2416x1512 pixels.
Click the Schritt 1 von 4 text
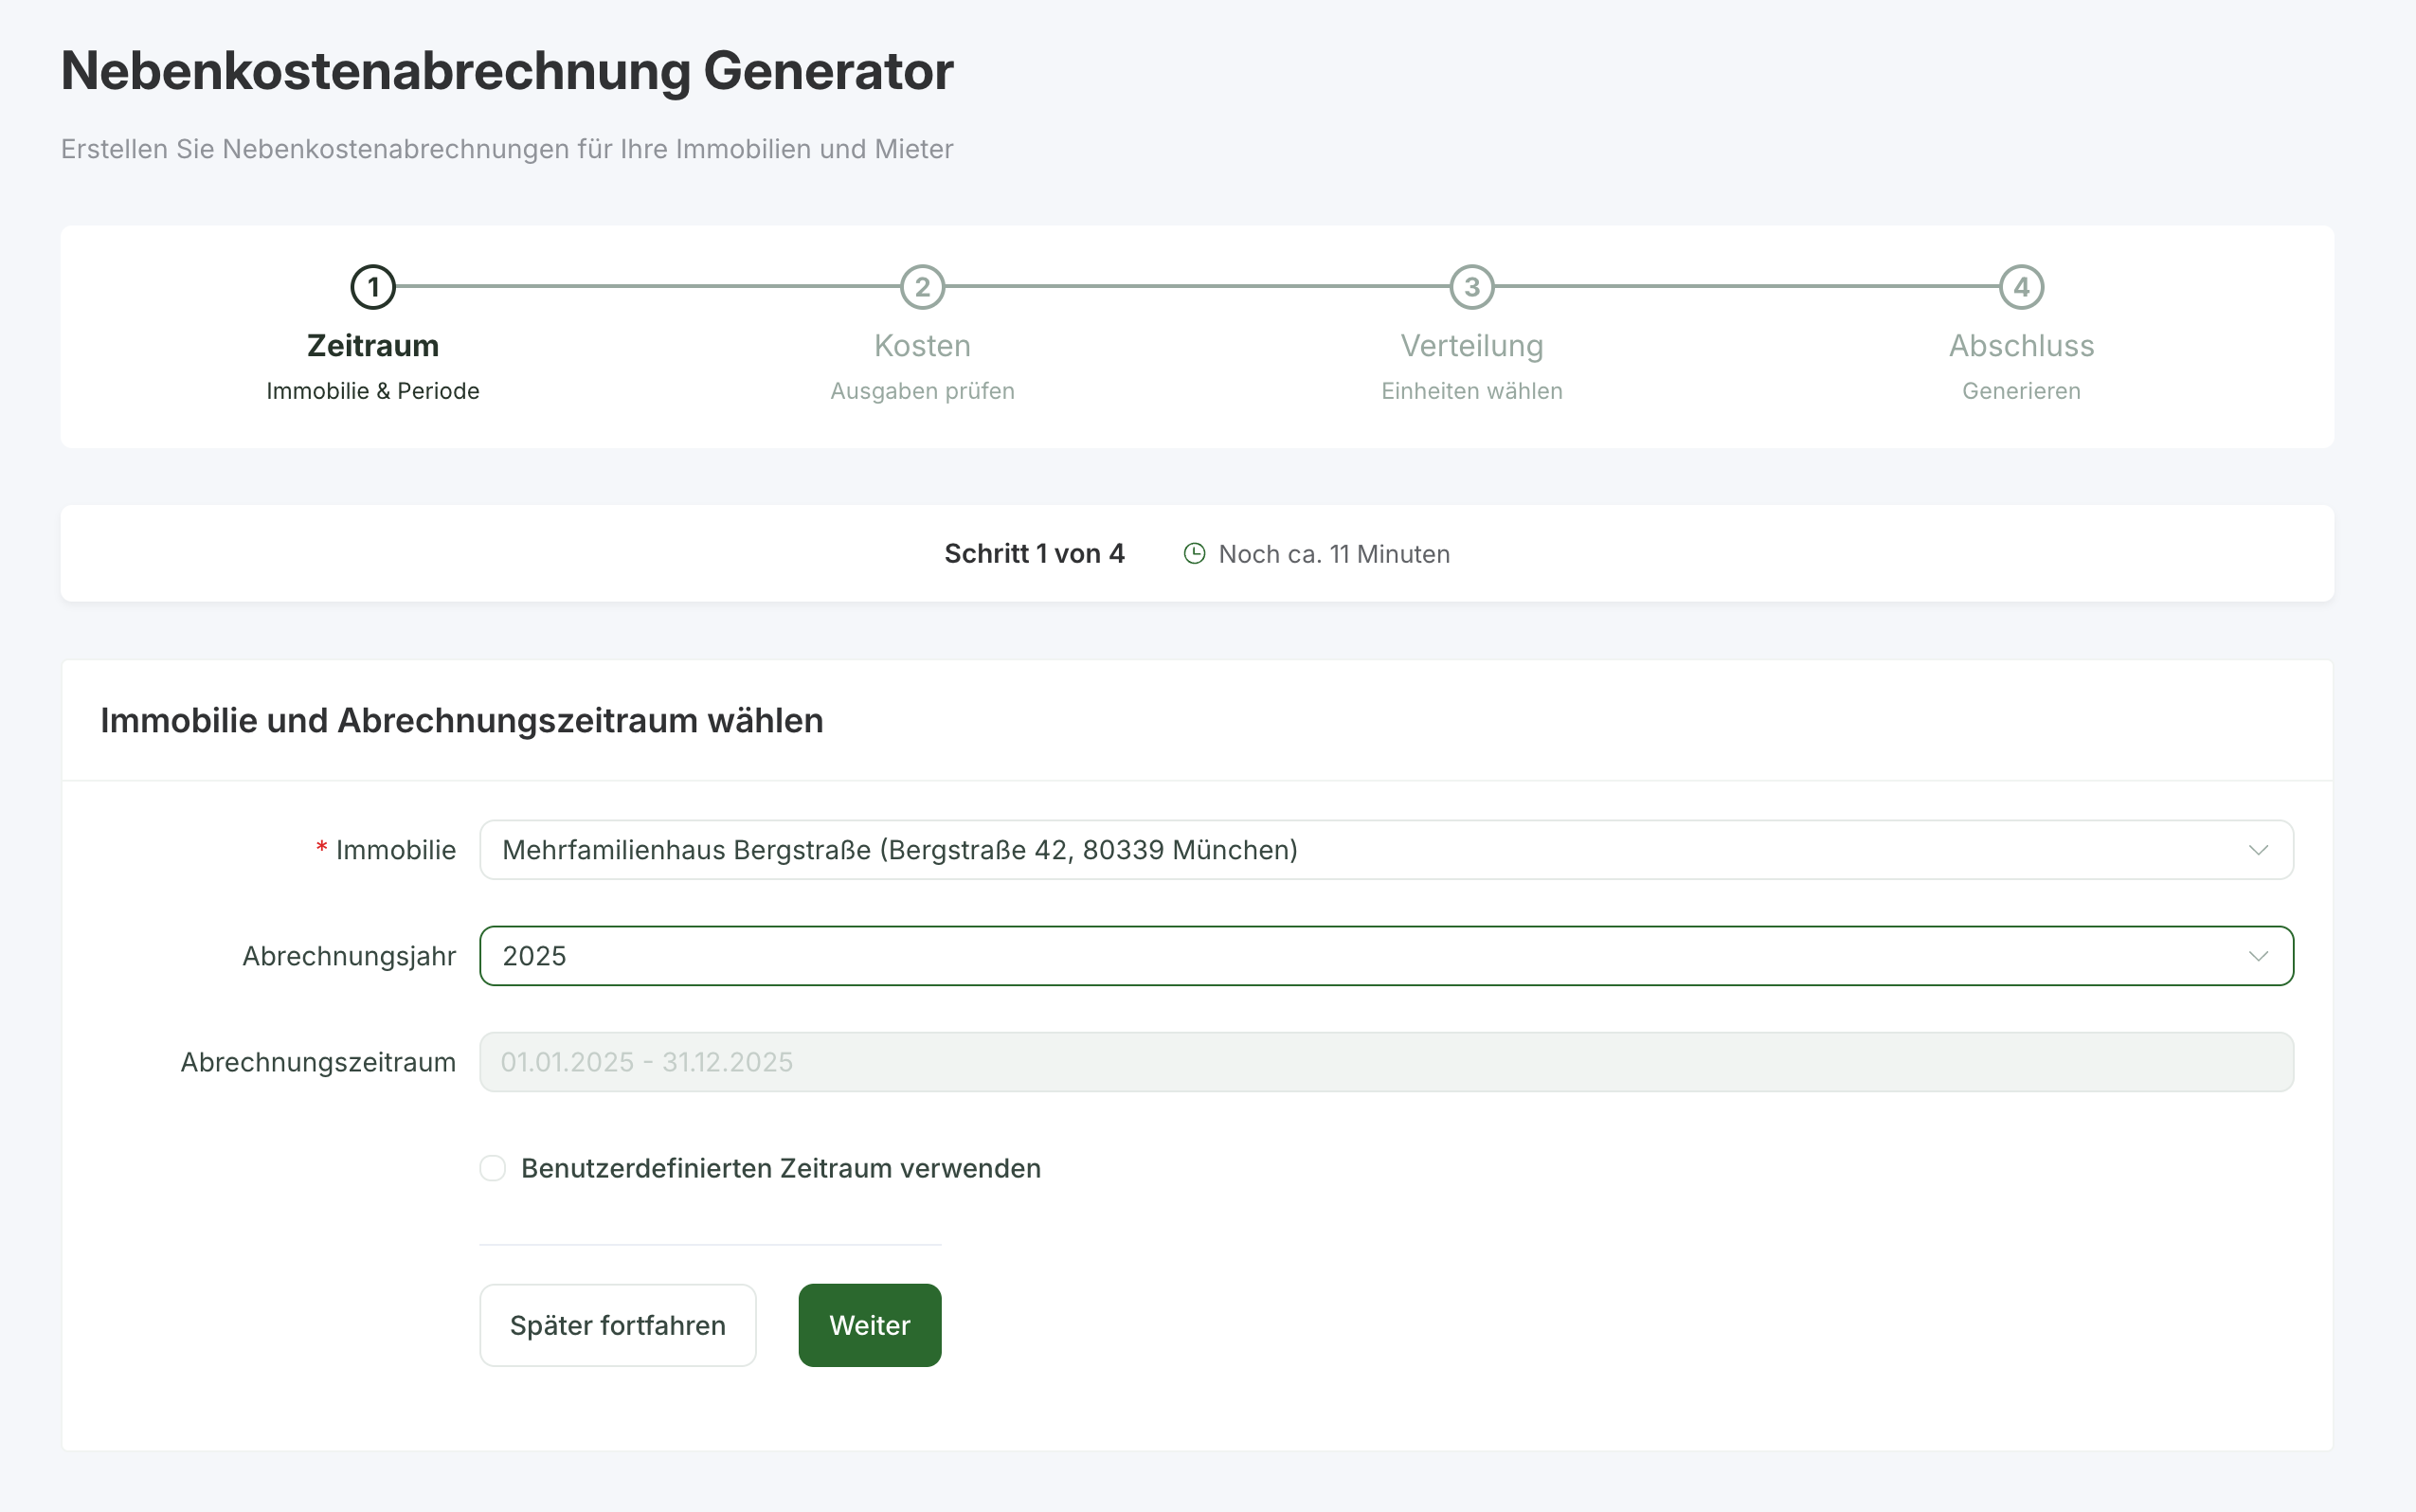click(x=1034, y=554)
